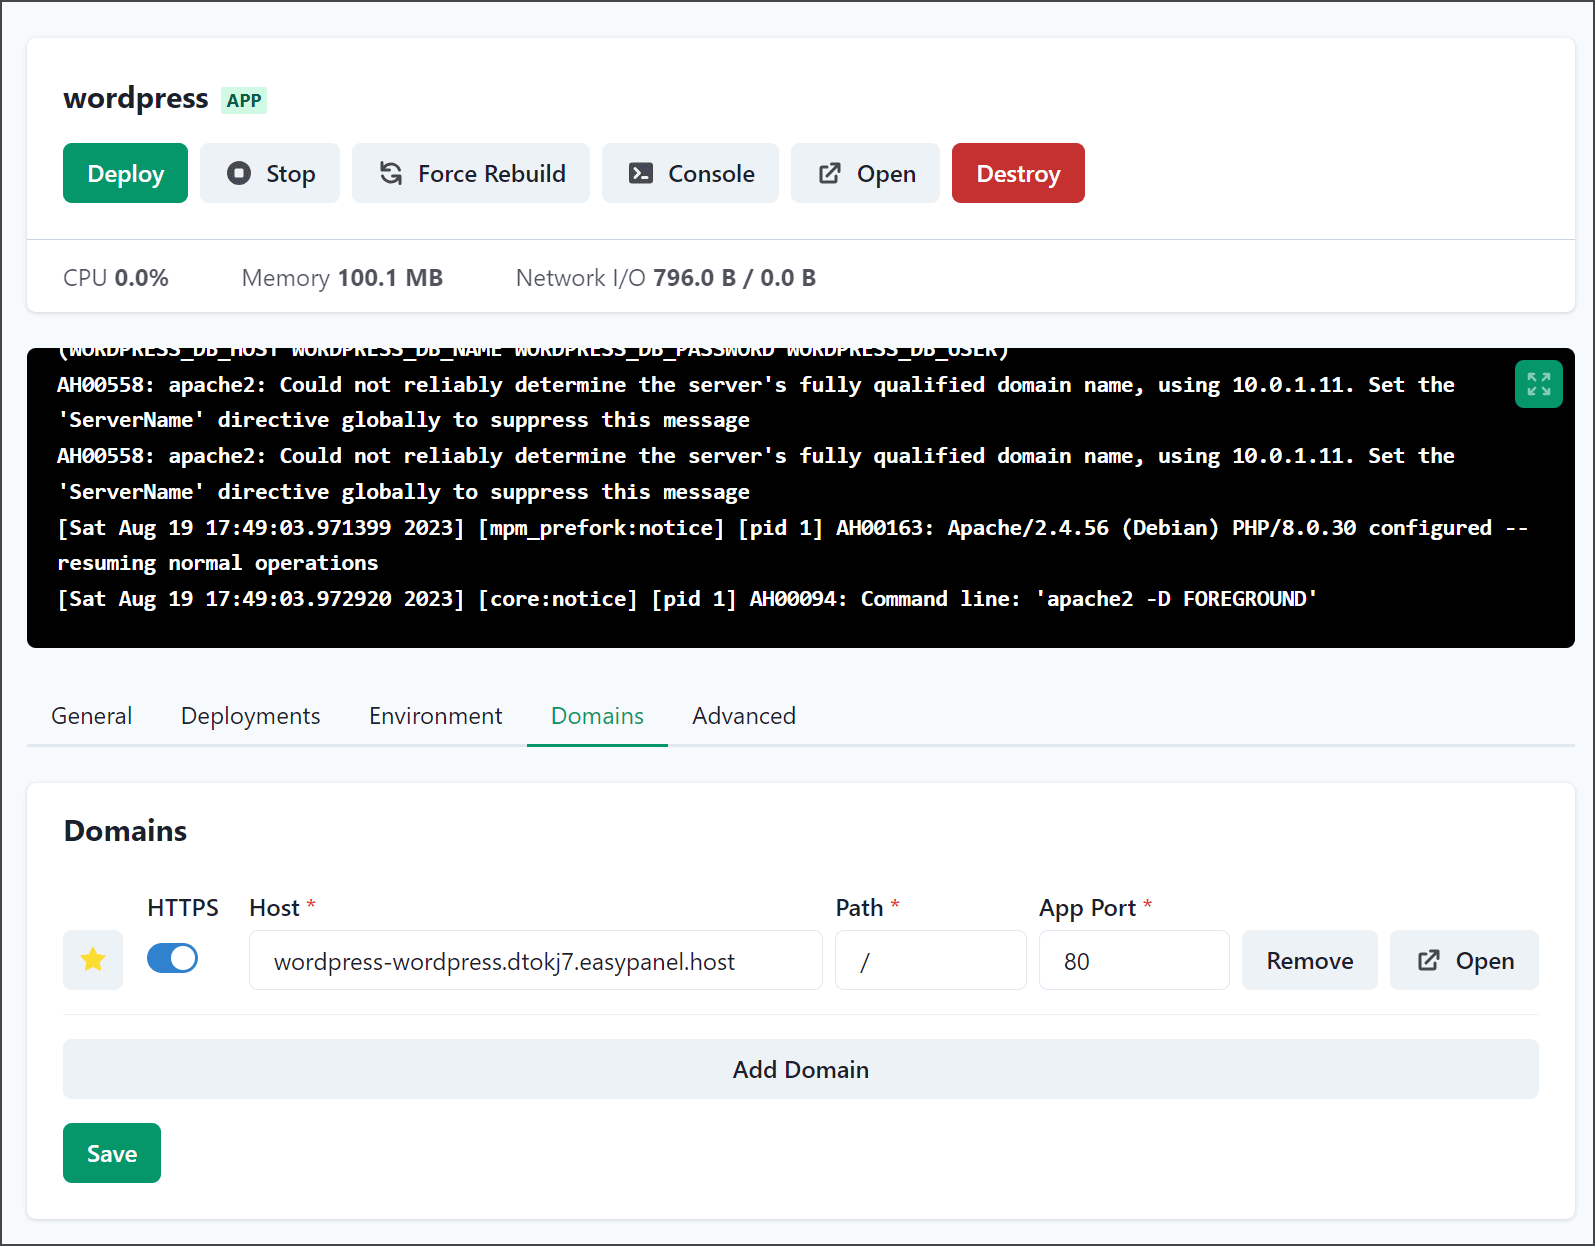Save the domain settings
Image resolution: width=1595 pixels, height=1246 pixels.
112,1153
